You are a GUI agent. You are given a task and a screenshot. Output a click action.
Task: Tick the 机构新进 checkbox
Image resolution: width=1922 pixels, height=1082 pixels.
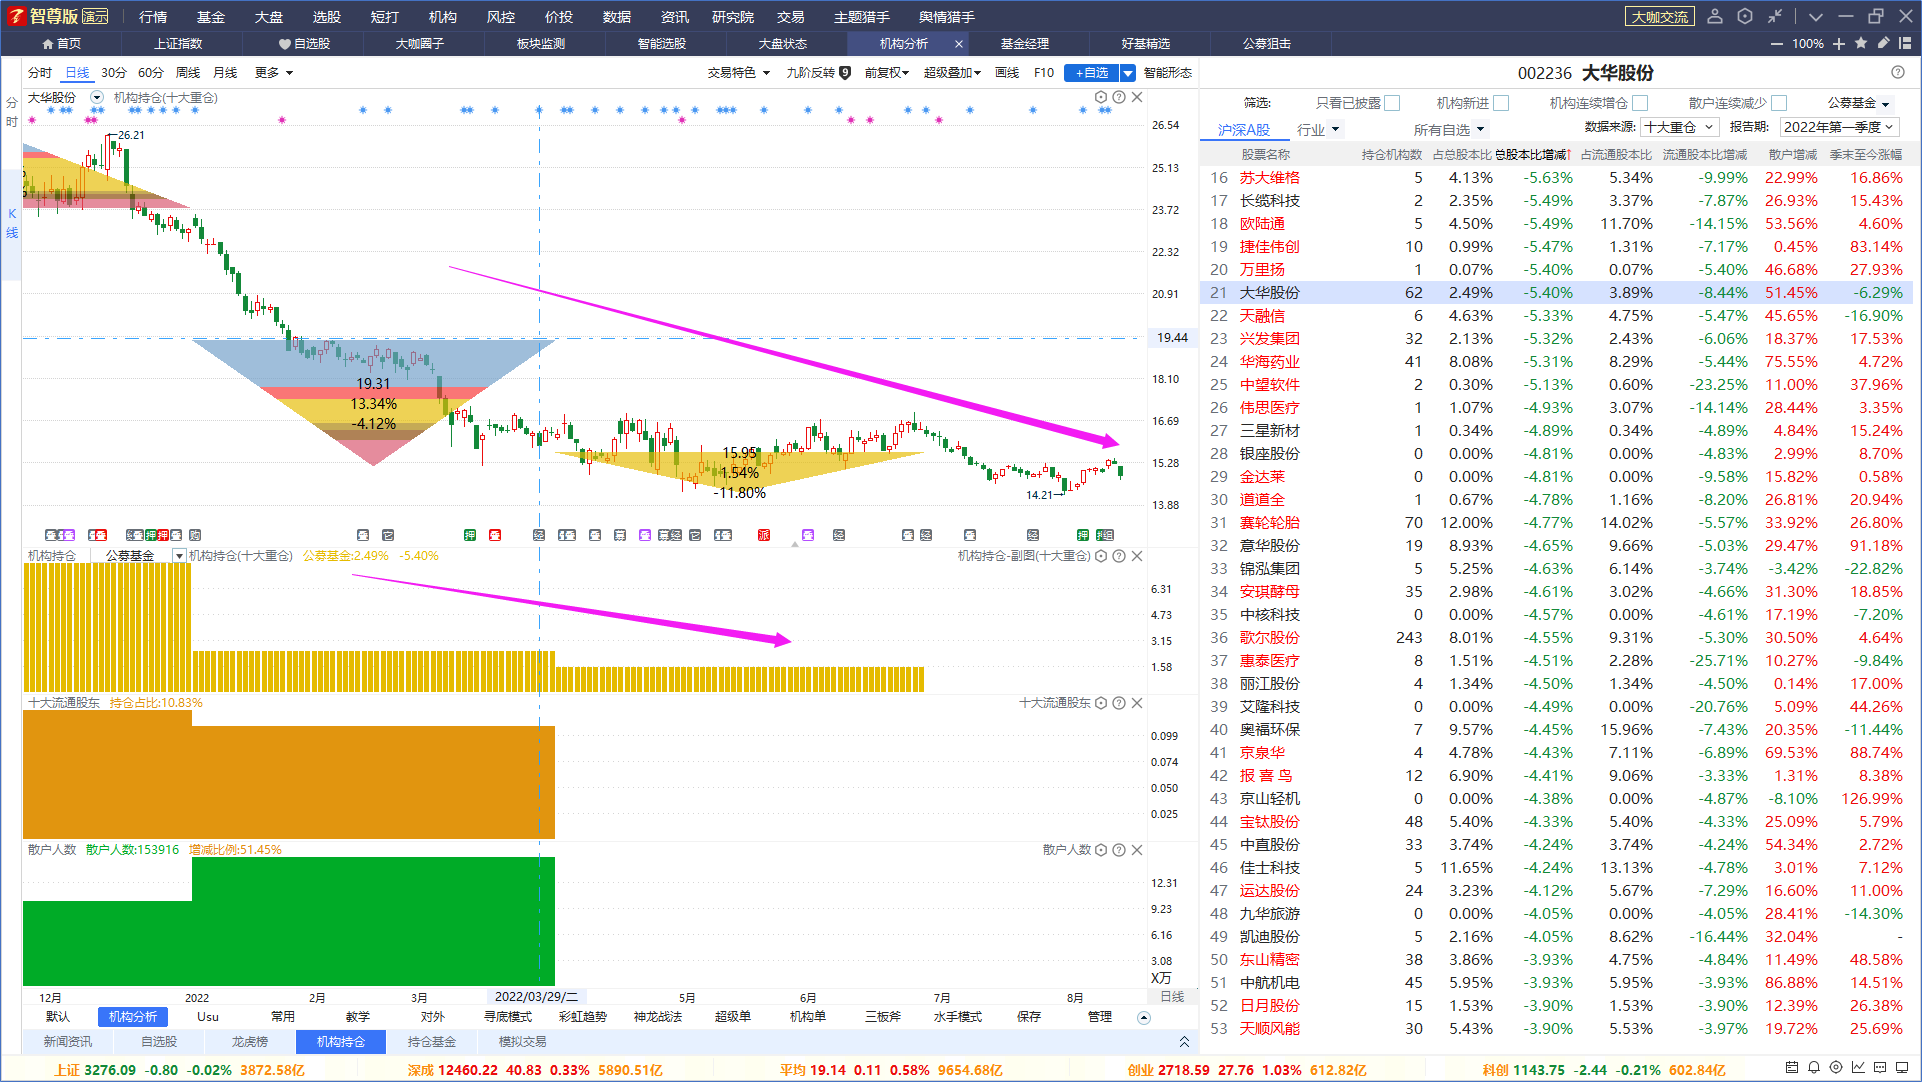click(1501, 103)
